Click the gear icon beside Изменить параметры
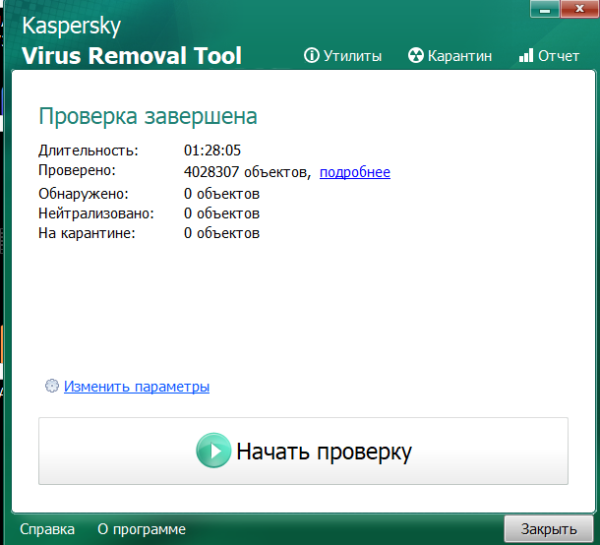The image size is (600, 545). pyautogui.click(x=52, y=386)
